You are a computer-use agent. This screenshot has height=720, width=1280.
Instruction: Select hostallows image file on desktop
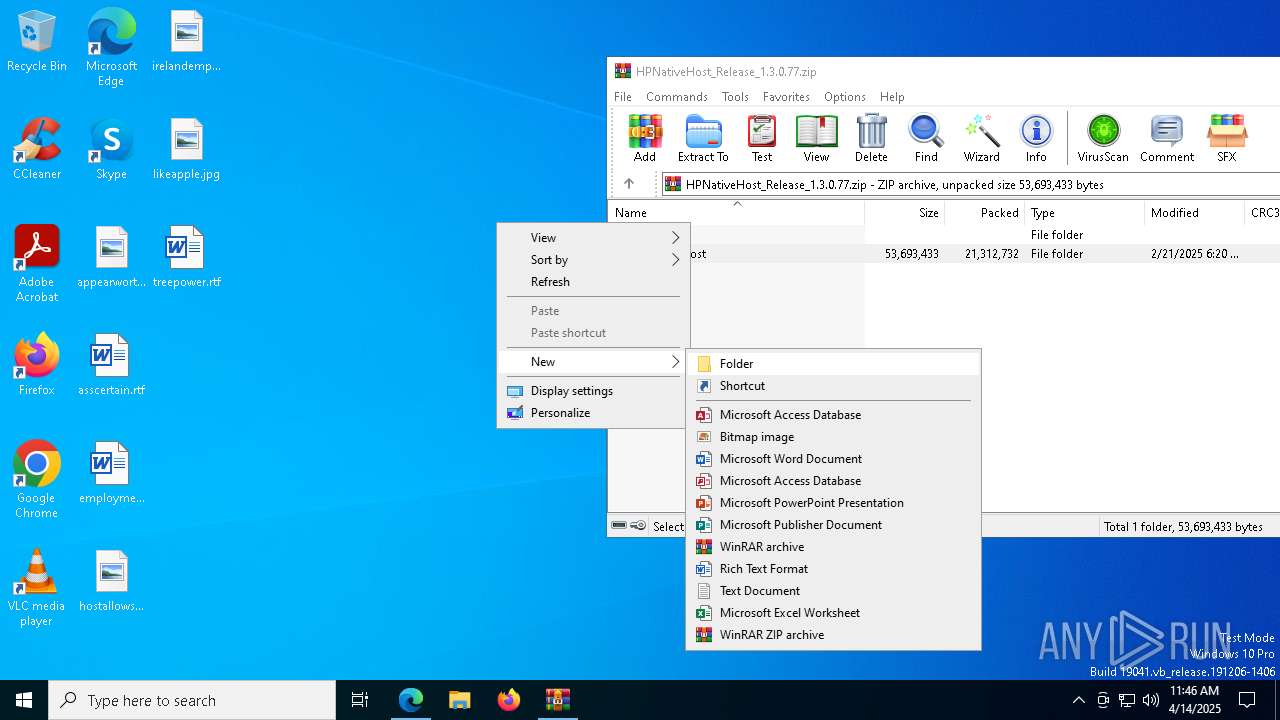coord(111,581)
